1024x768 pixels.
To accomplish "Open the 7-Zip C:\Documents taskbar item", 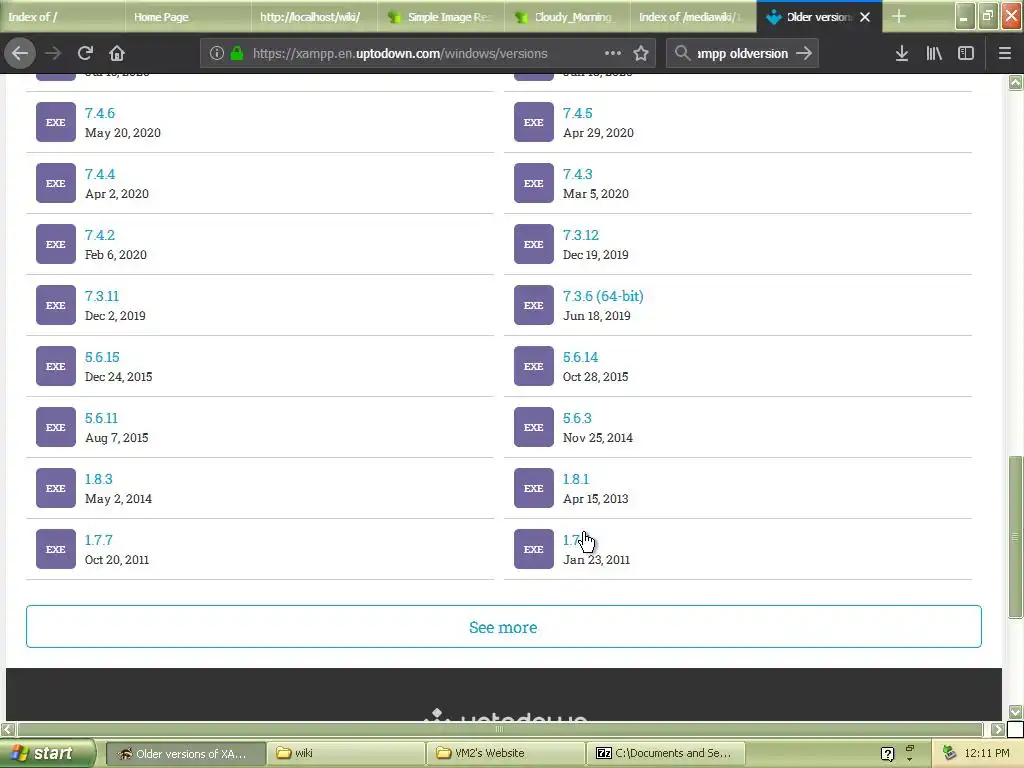I will [x=665, y=753].
